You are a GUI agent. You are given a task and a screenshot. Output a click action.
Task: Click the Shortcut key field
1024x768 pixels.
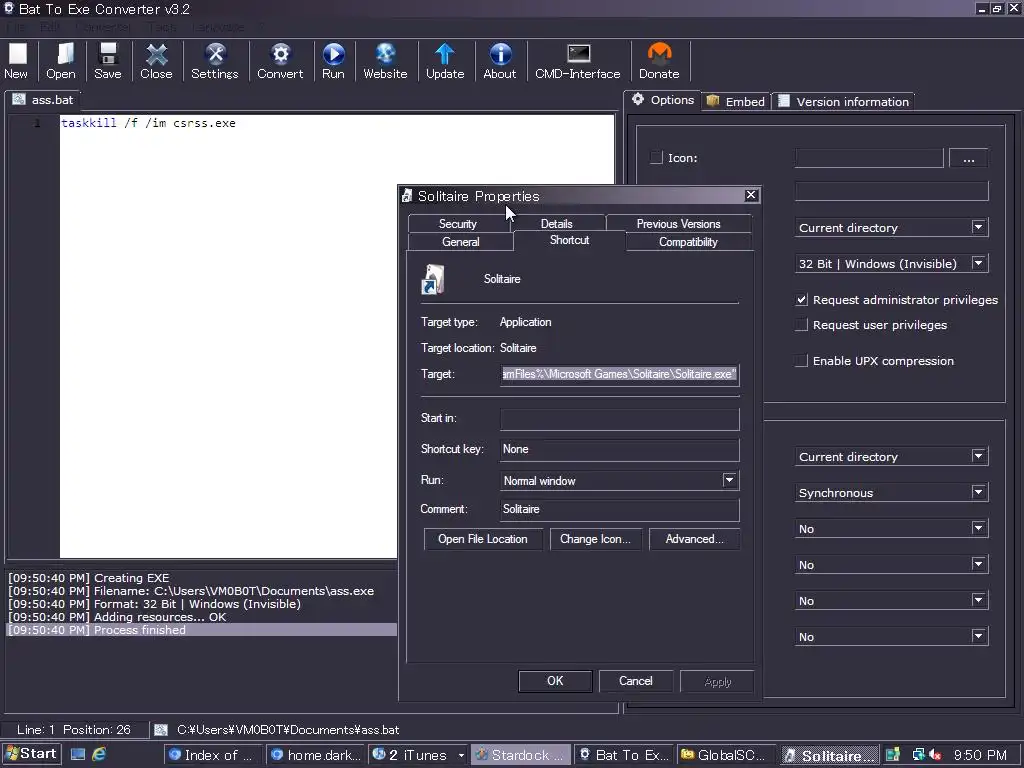pyautogui.click(x=619, y=449)
